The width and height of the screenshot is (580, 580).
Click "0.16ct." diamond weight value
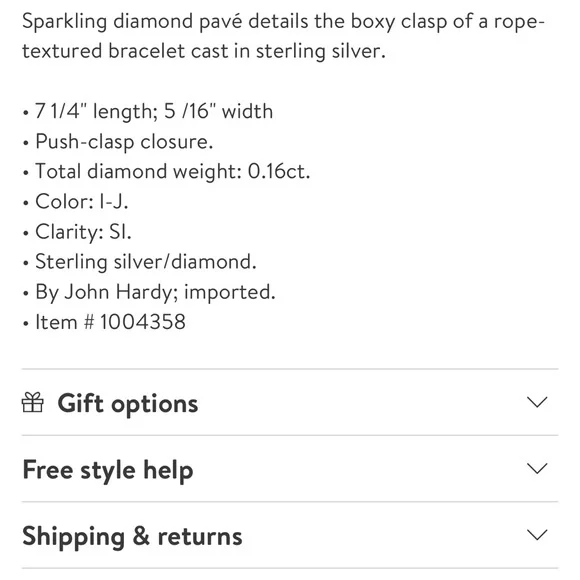point(279,171)
